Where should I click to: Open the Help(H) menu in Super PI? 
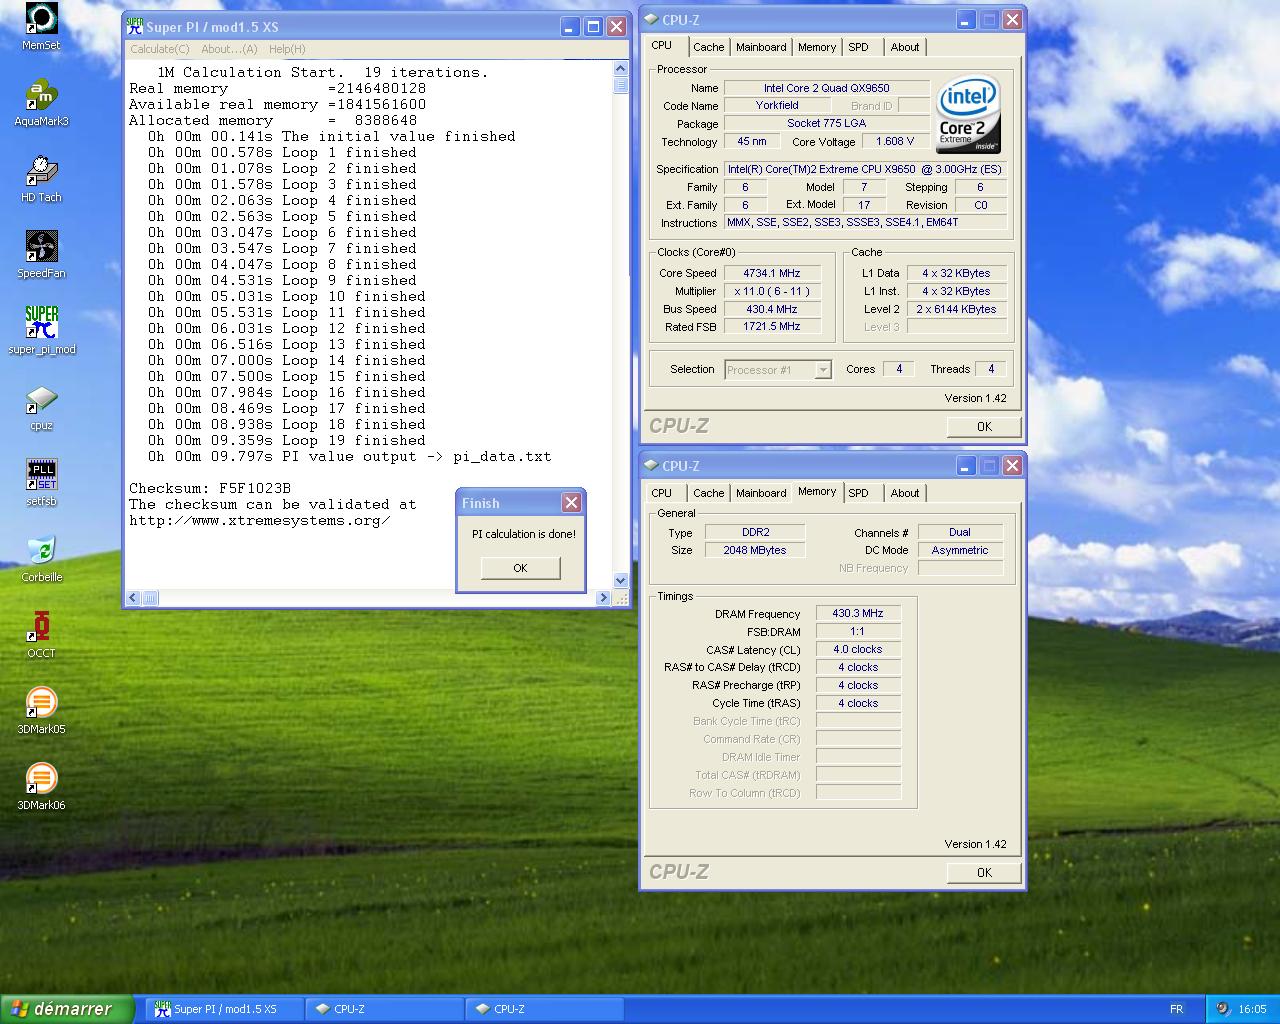tap(287, 49)
